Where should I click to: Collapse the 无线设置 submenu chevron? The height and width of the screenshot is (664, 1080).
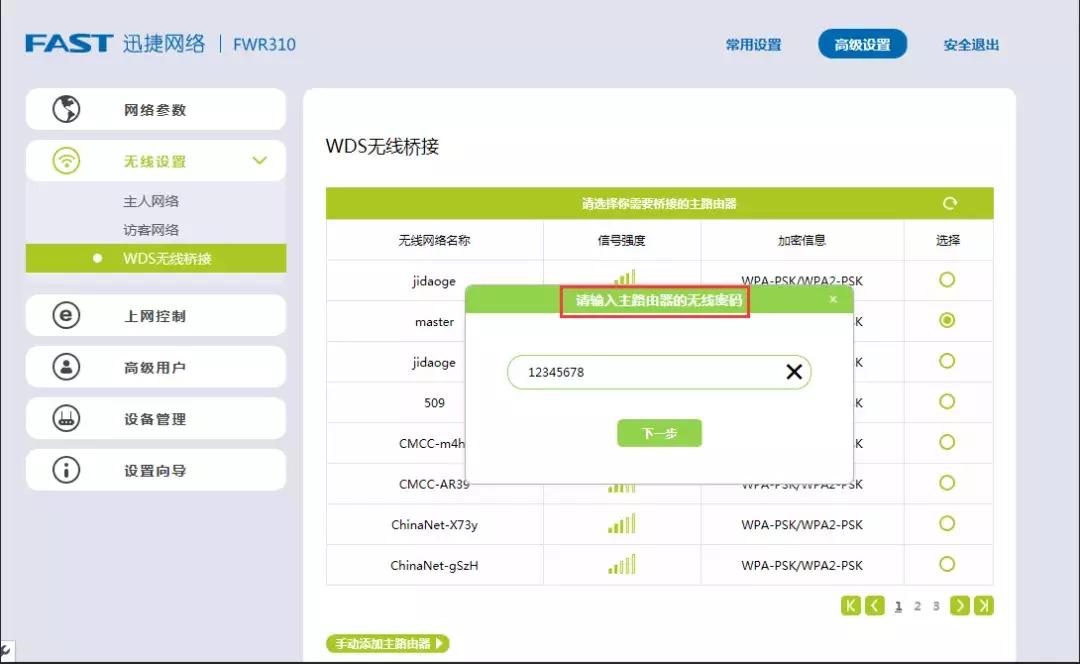259,160
